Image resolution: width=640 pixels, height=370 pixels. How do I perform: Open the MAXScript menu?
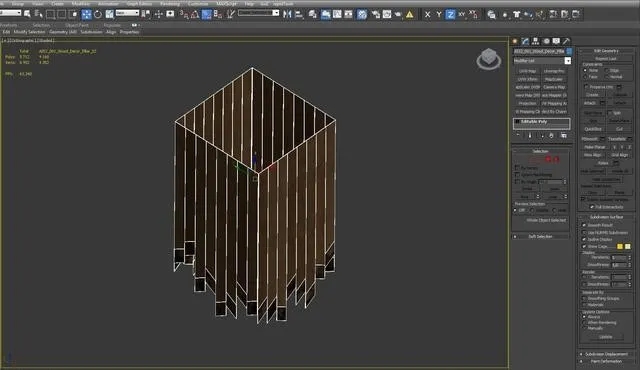(227, 4)
